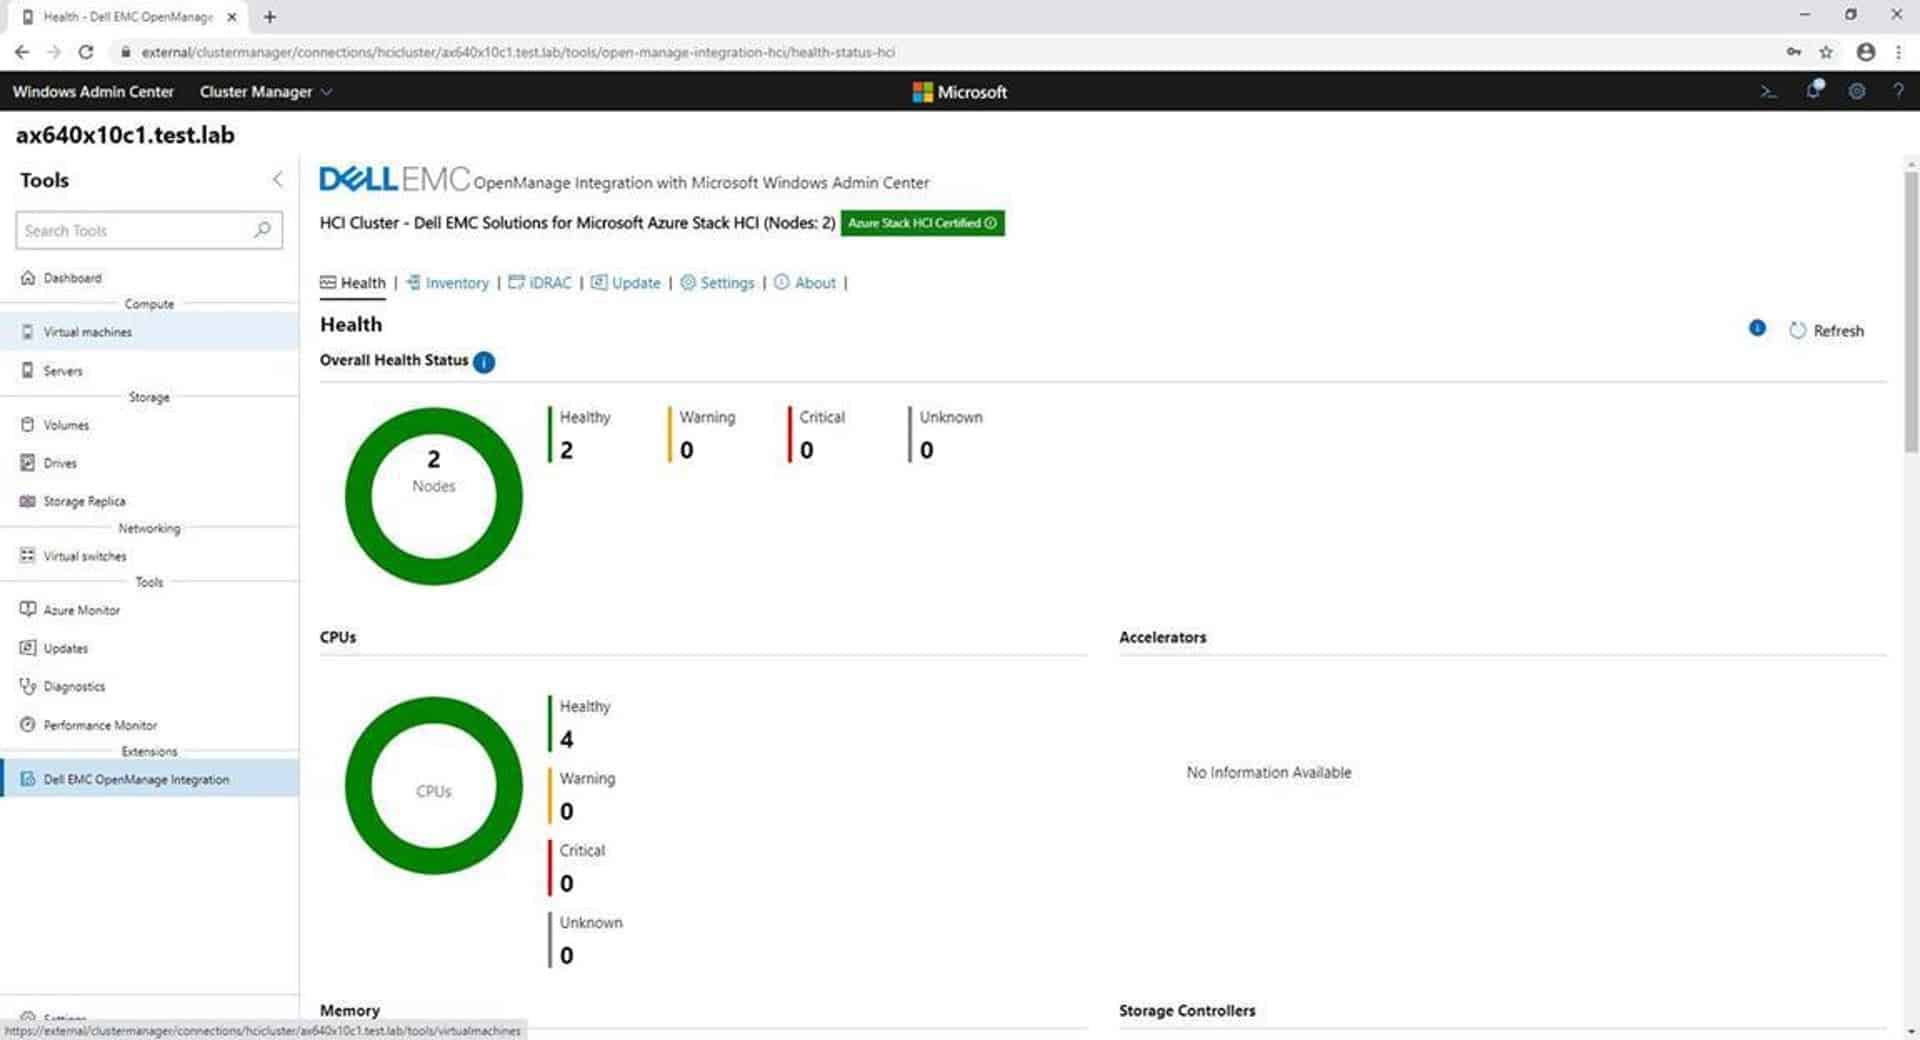Screen dimensions: 1920x1040
Task: Switch to the About tab
Action: click(805, 283)
